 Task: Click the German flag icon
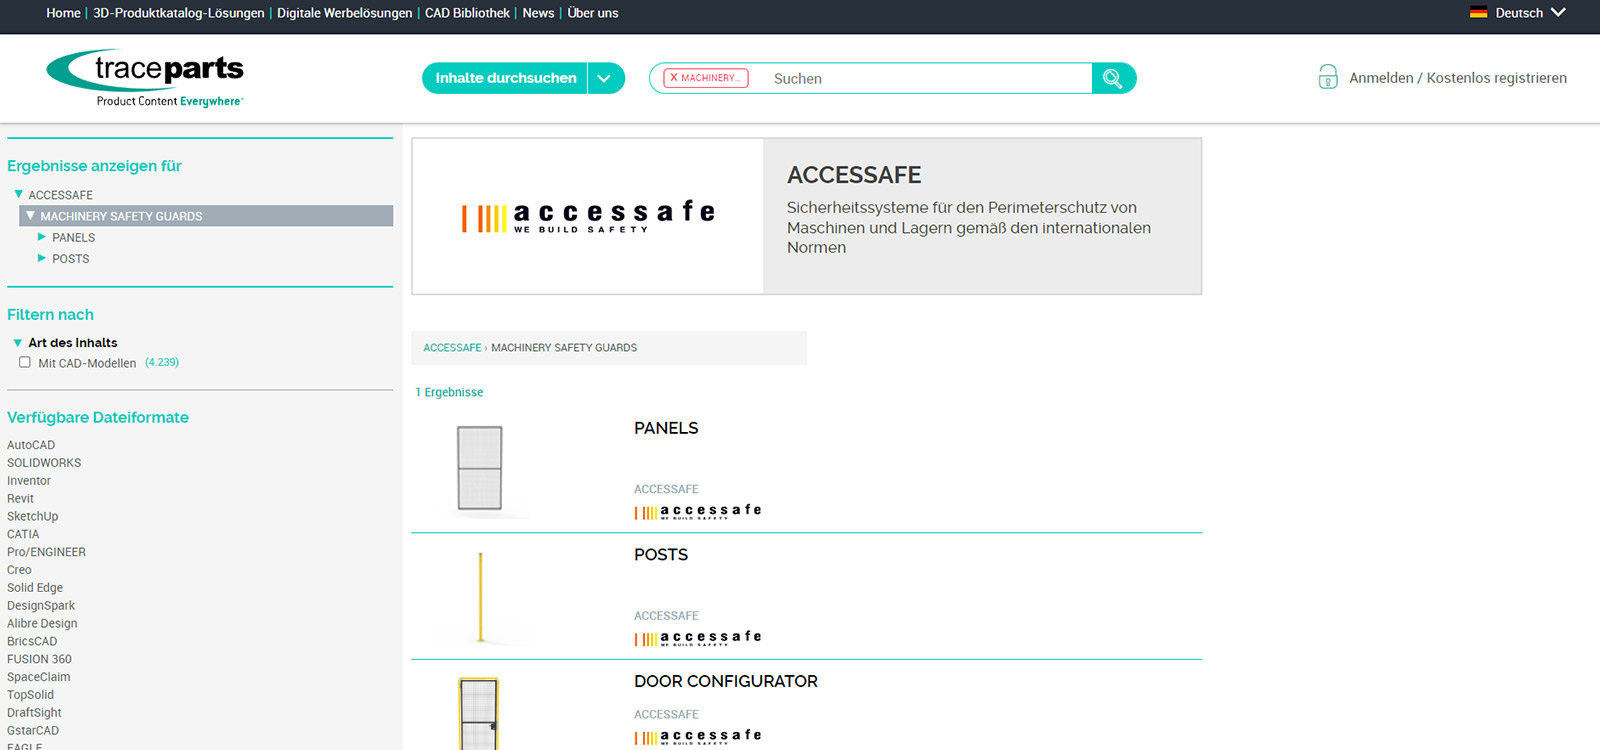tap(1479, 13)
